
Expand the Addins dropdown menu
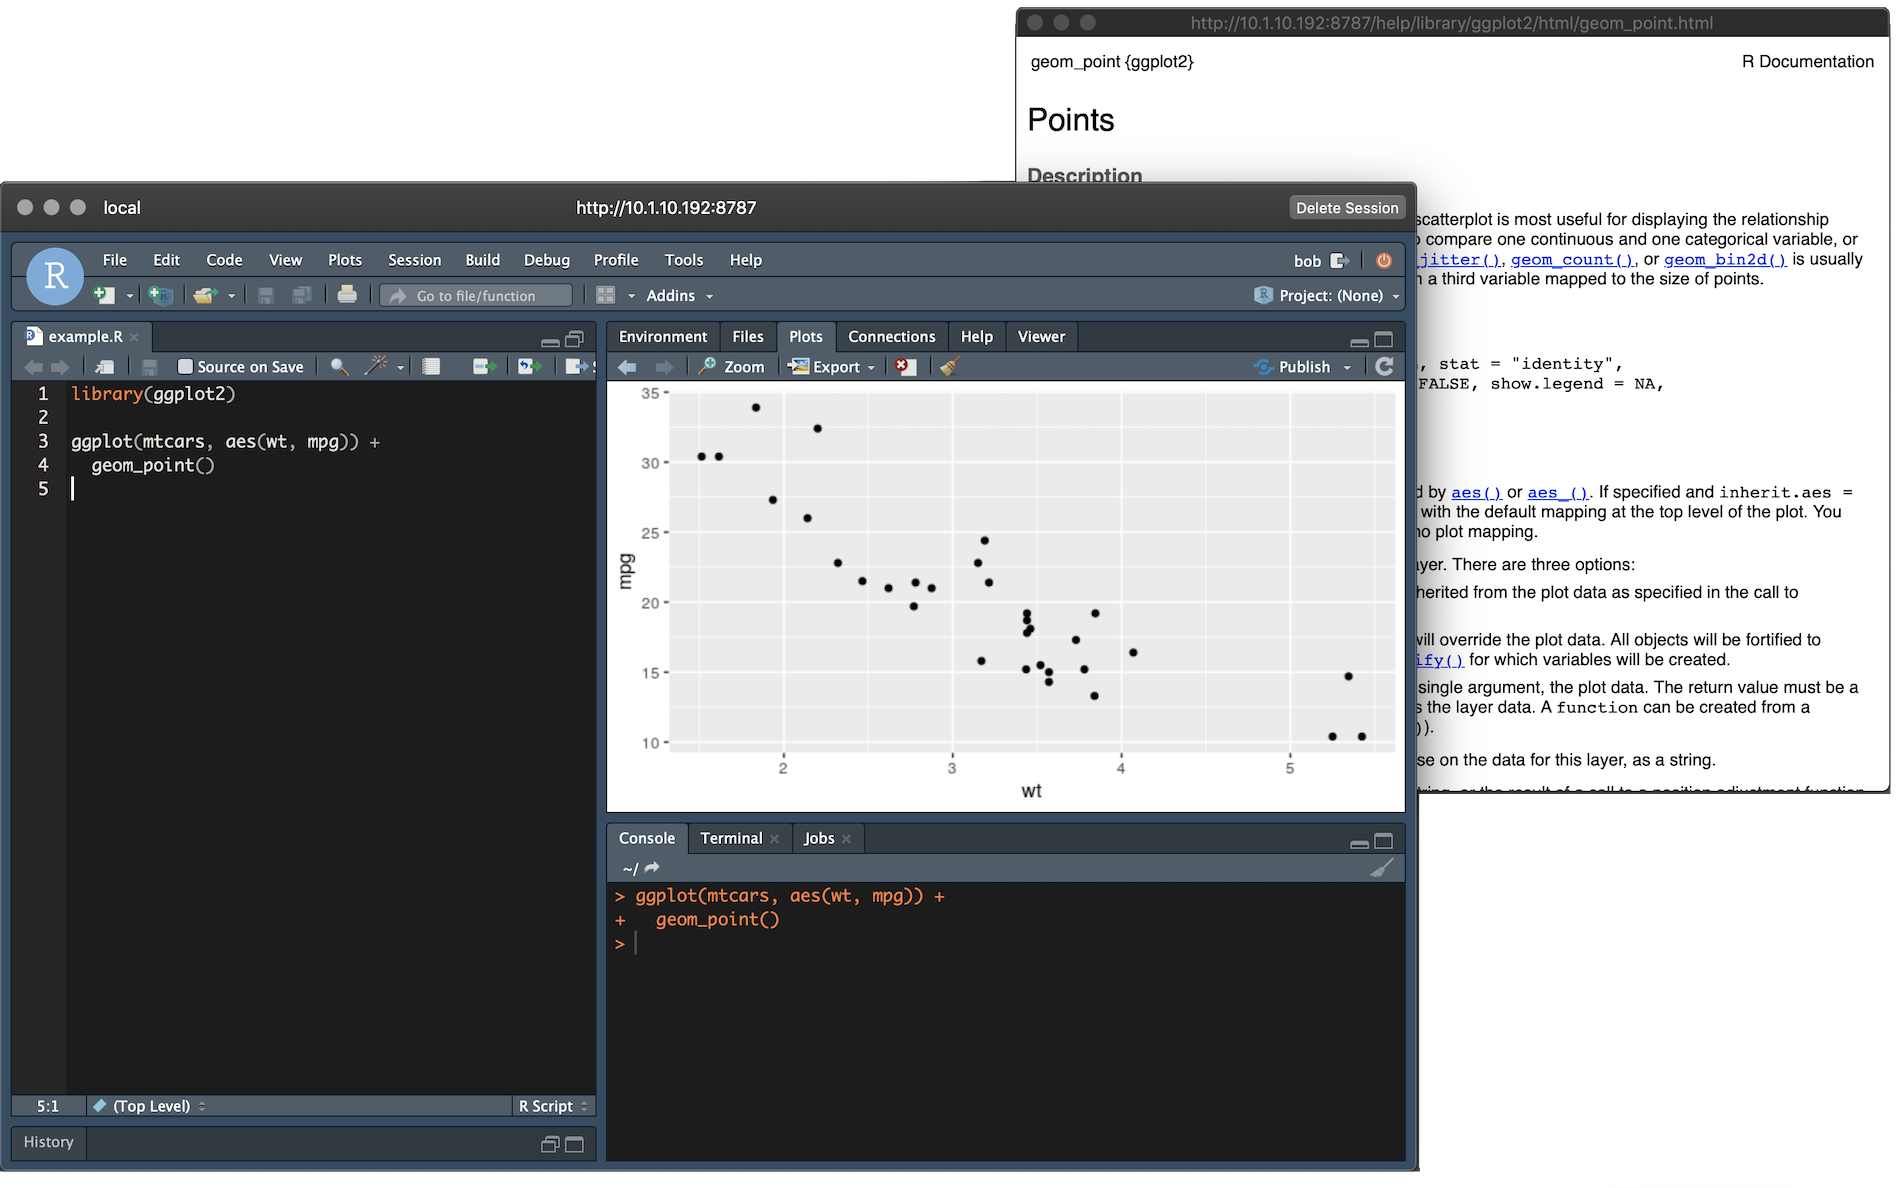click(x=679, y=296)
